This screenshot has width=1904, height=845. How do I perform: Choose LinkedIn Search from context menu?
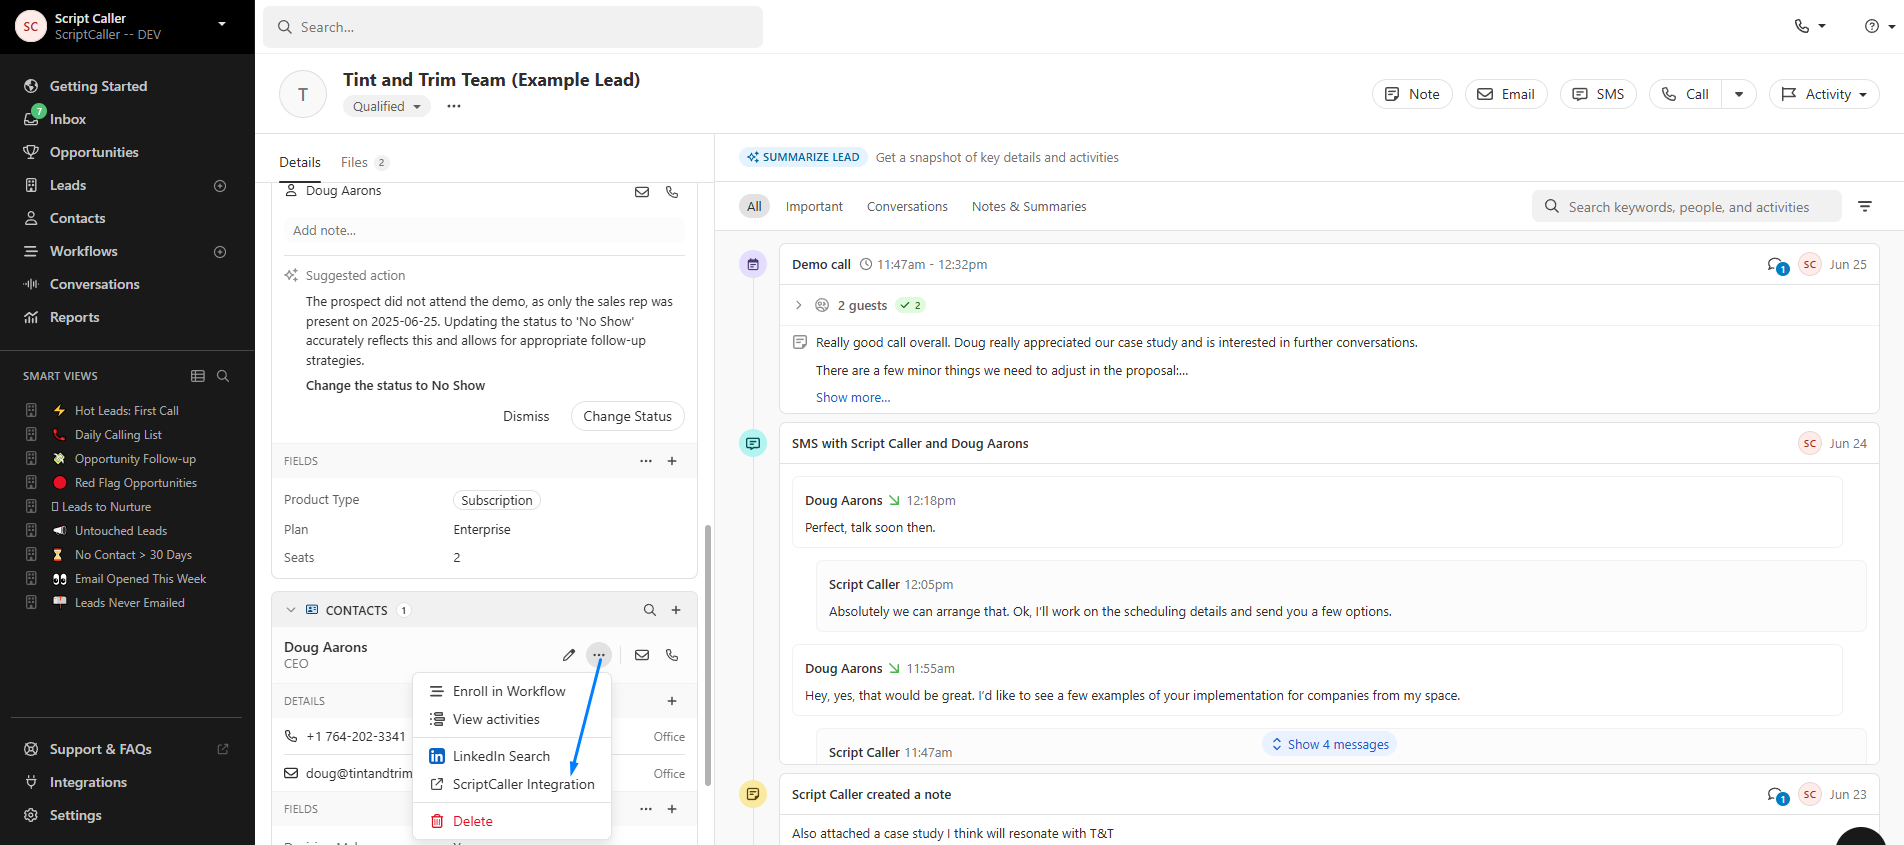pos(511,756)
